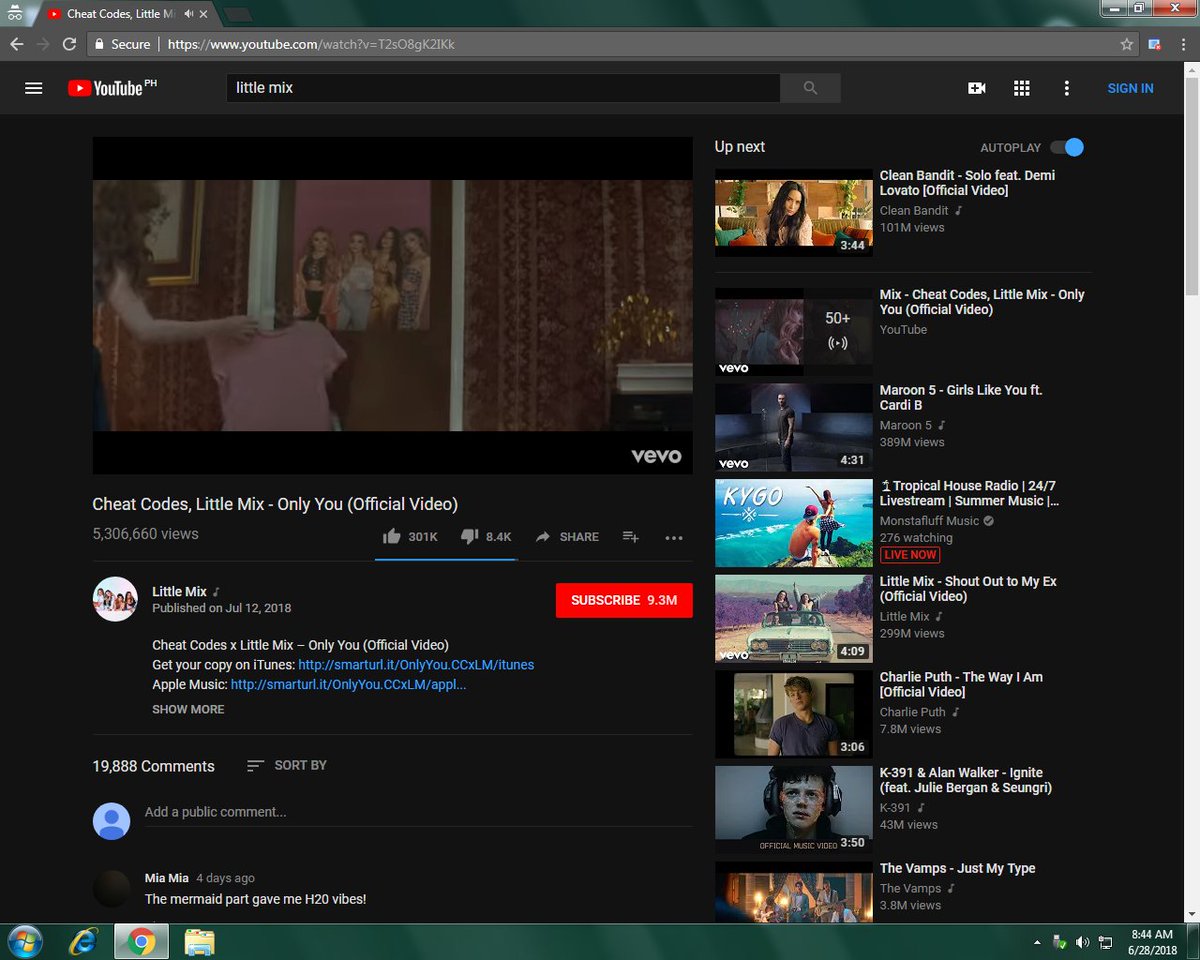Click the video player frame

coord(392,305)
